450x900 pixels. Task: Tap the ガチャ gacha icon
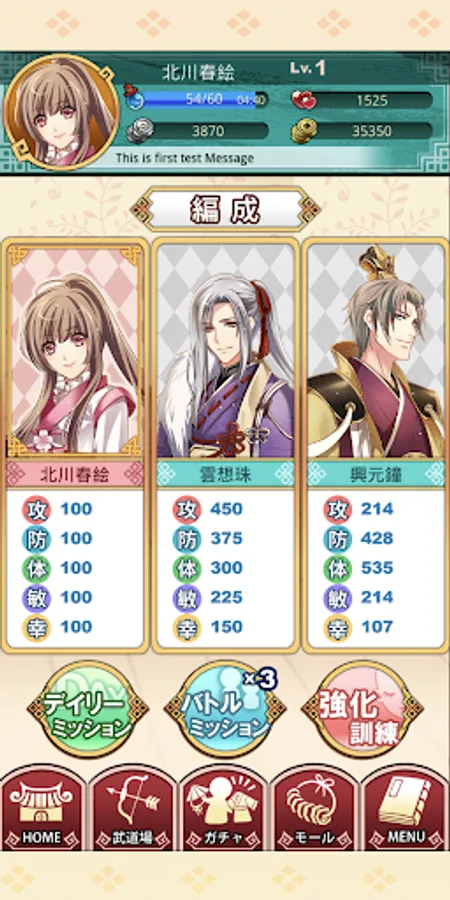224,809
